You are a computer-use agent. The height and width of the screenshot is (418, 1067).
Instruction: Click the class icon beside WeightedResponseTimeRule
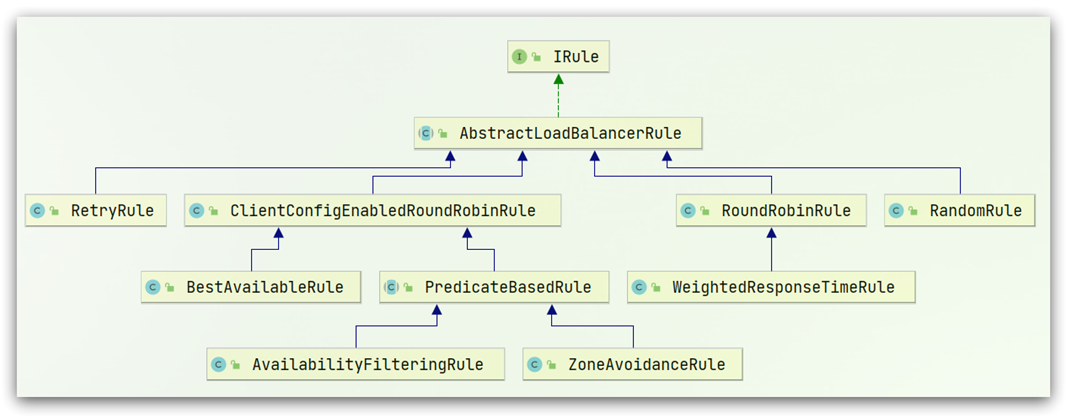click(x=639, y=287)
